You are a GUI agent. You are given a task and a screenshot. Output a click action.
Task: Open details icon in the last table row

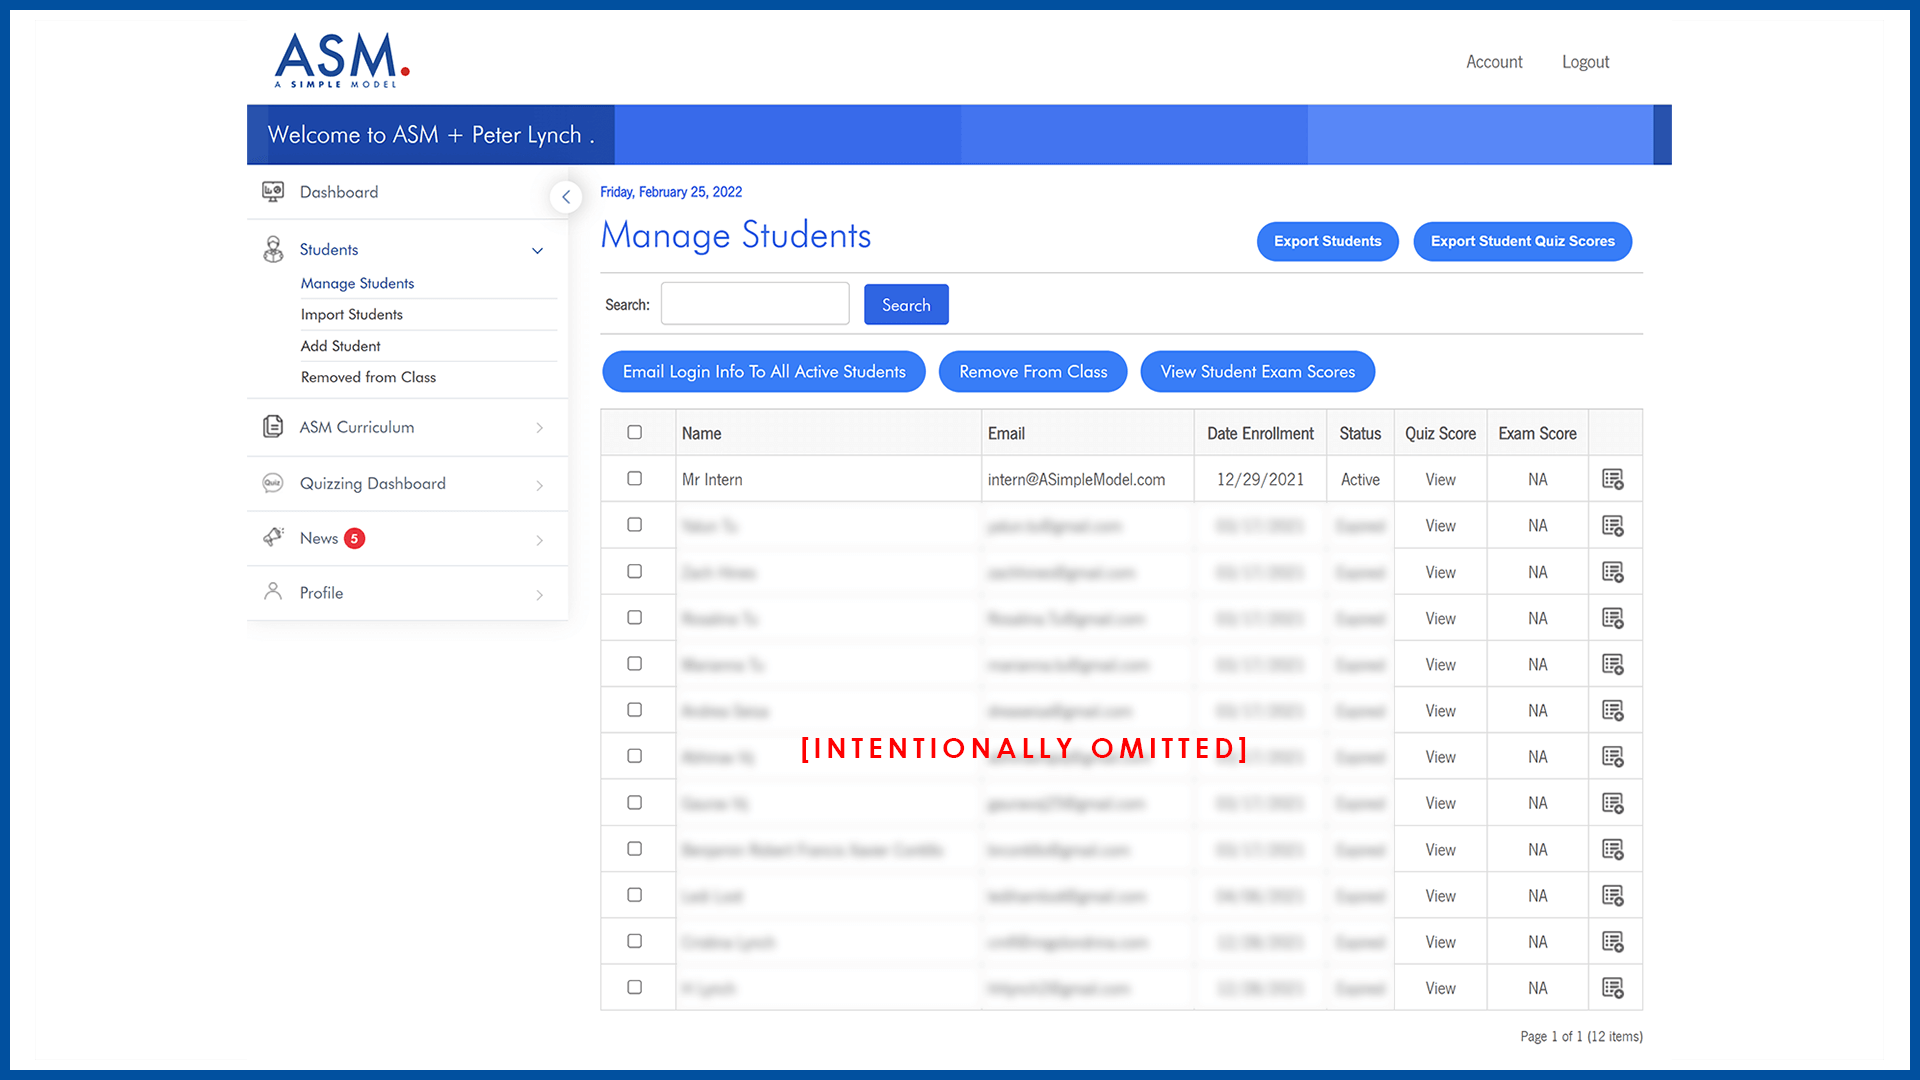pyautogui.click(x=1612, y=988)
